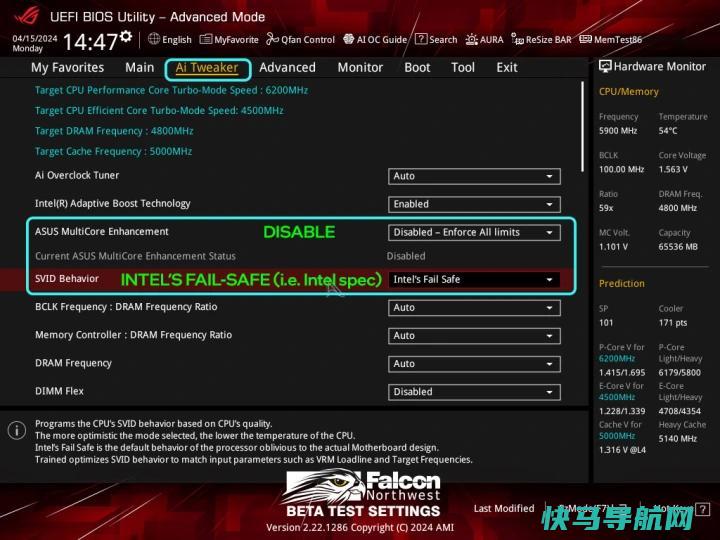Click the 5000MHz Cache prediction value
The image size is (720, 540).
pos(617,436)
